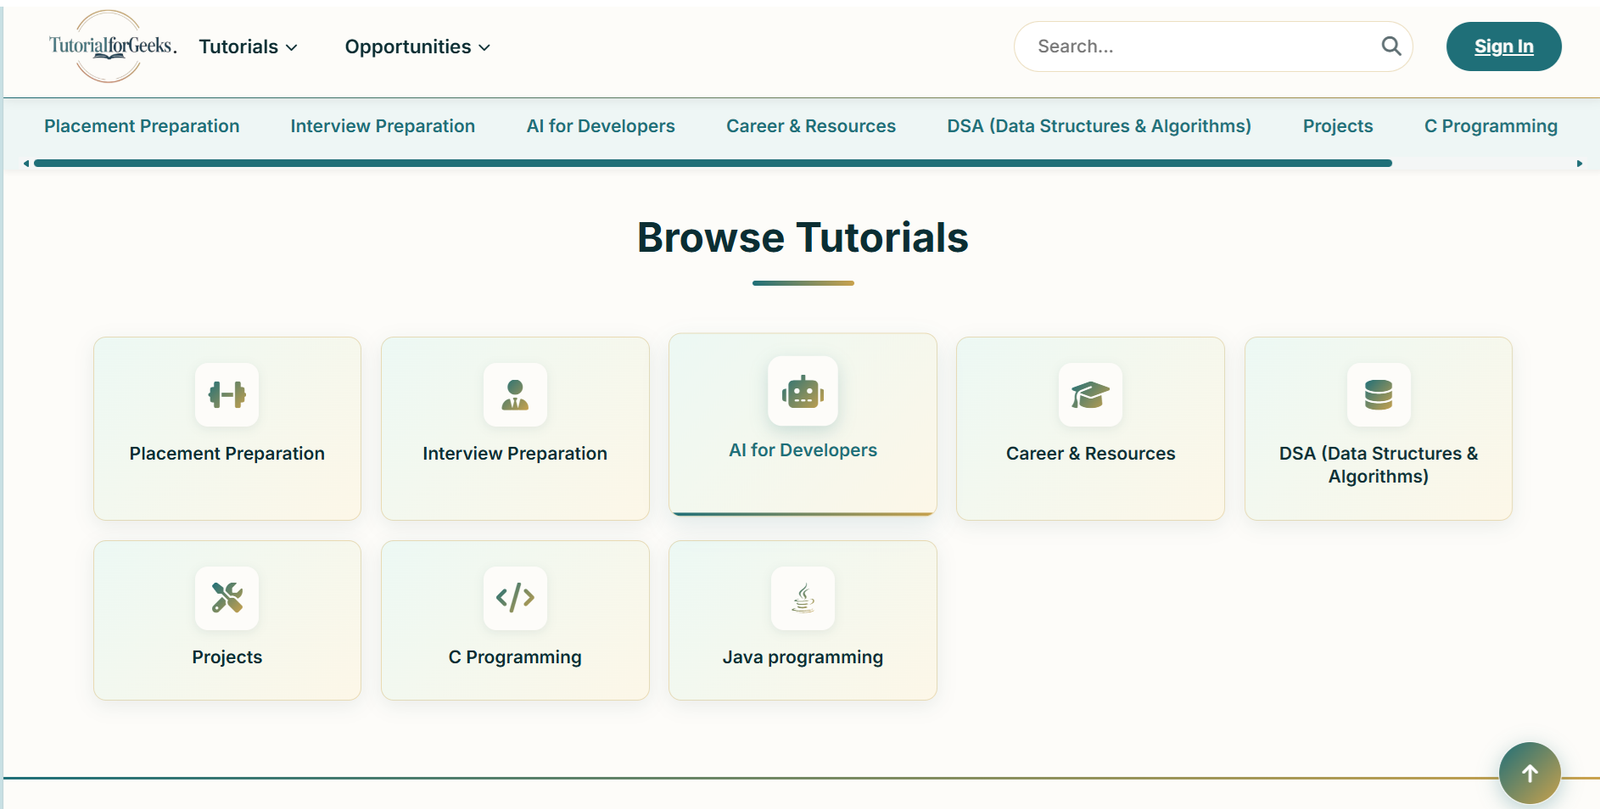Click the Interview Preparation person icon

(515, 395)
